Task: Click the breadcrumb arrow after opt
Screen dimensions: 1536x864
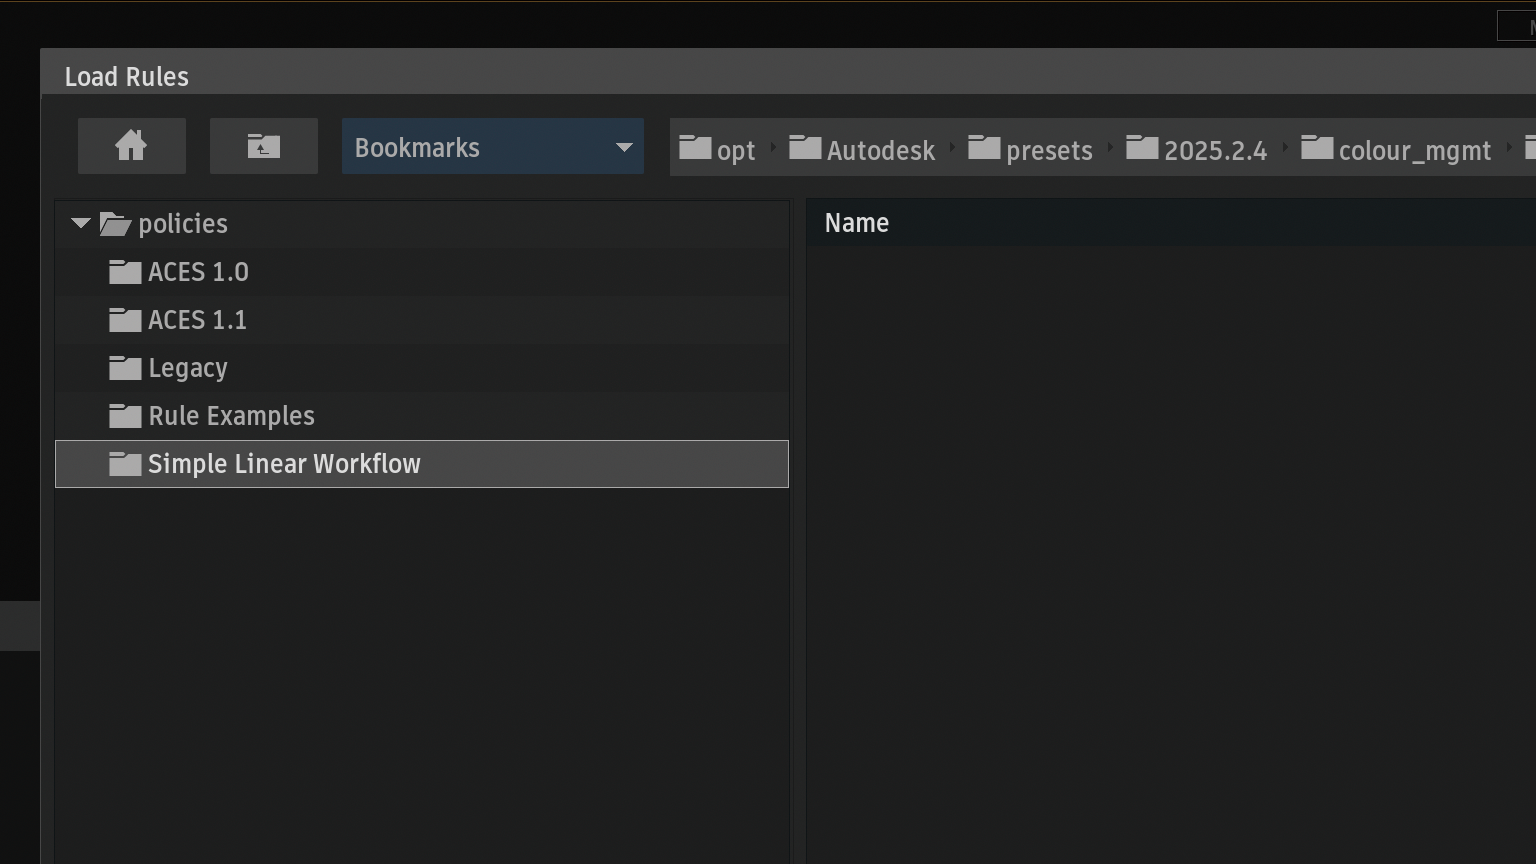Action: [x=773, y=149]
